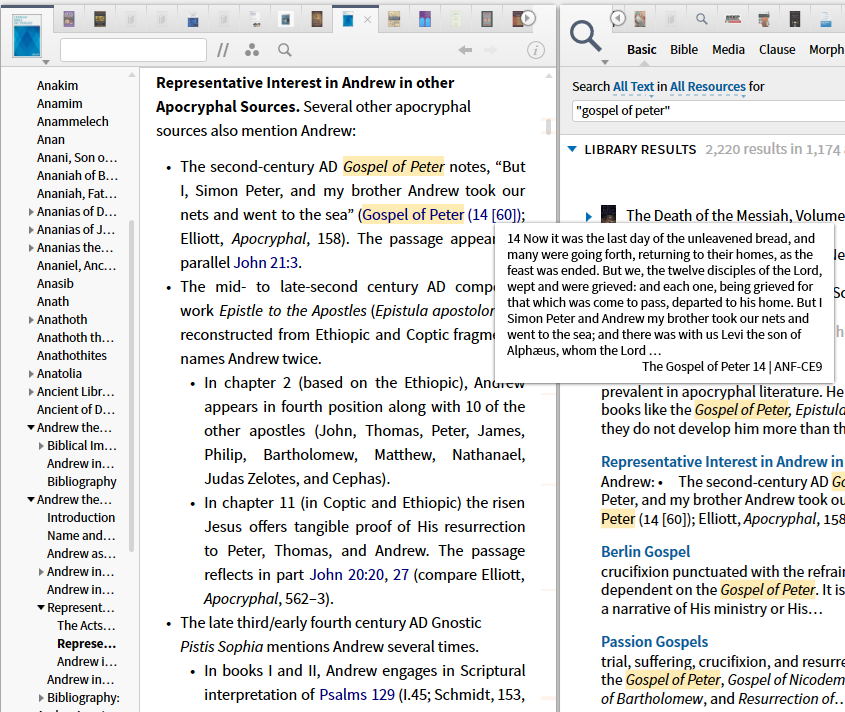Expand the Anatolia tree node

tap(31, 374)
